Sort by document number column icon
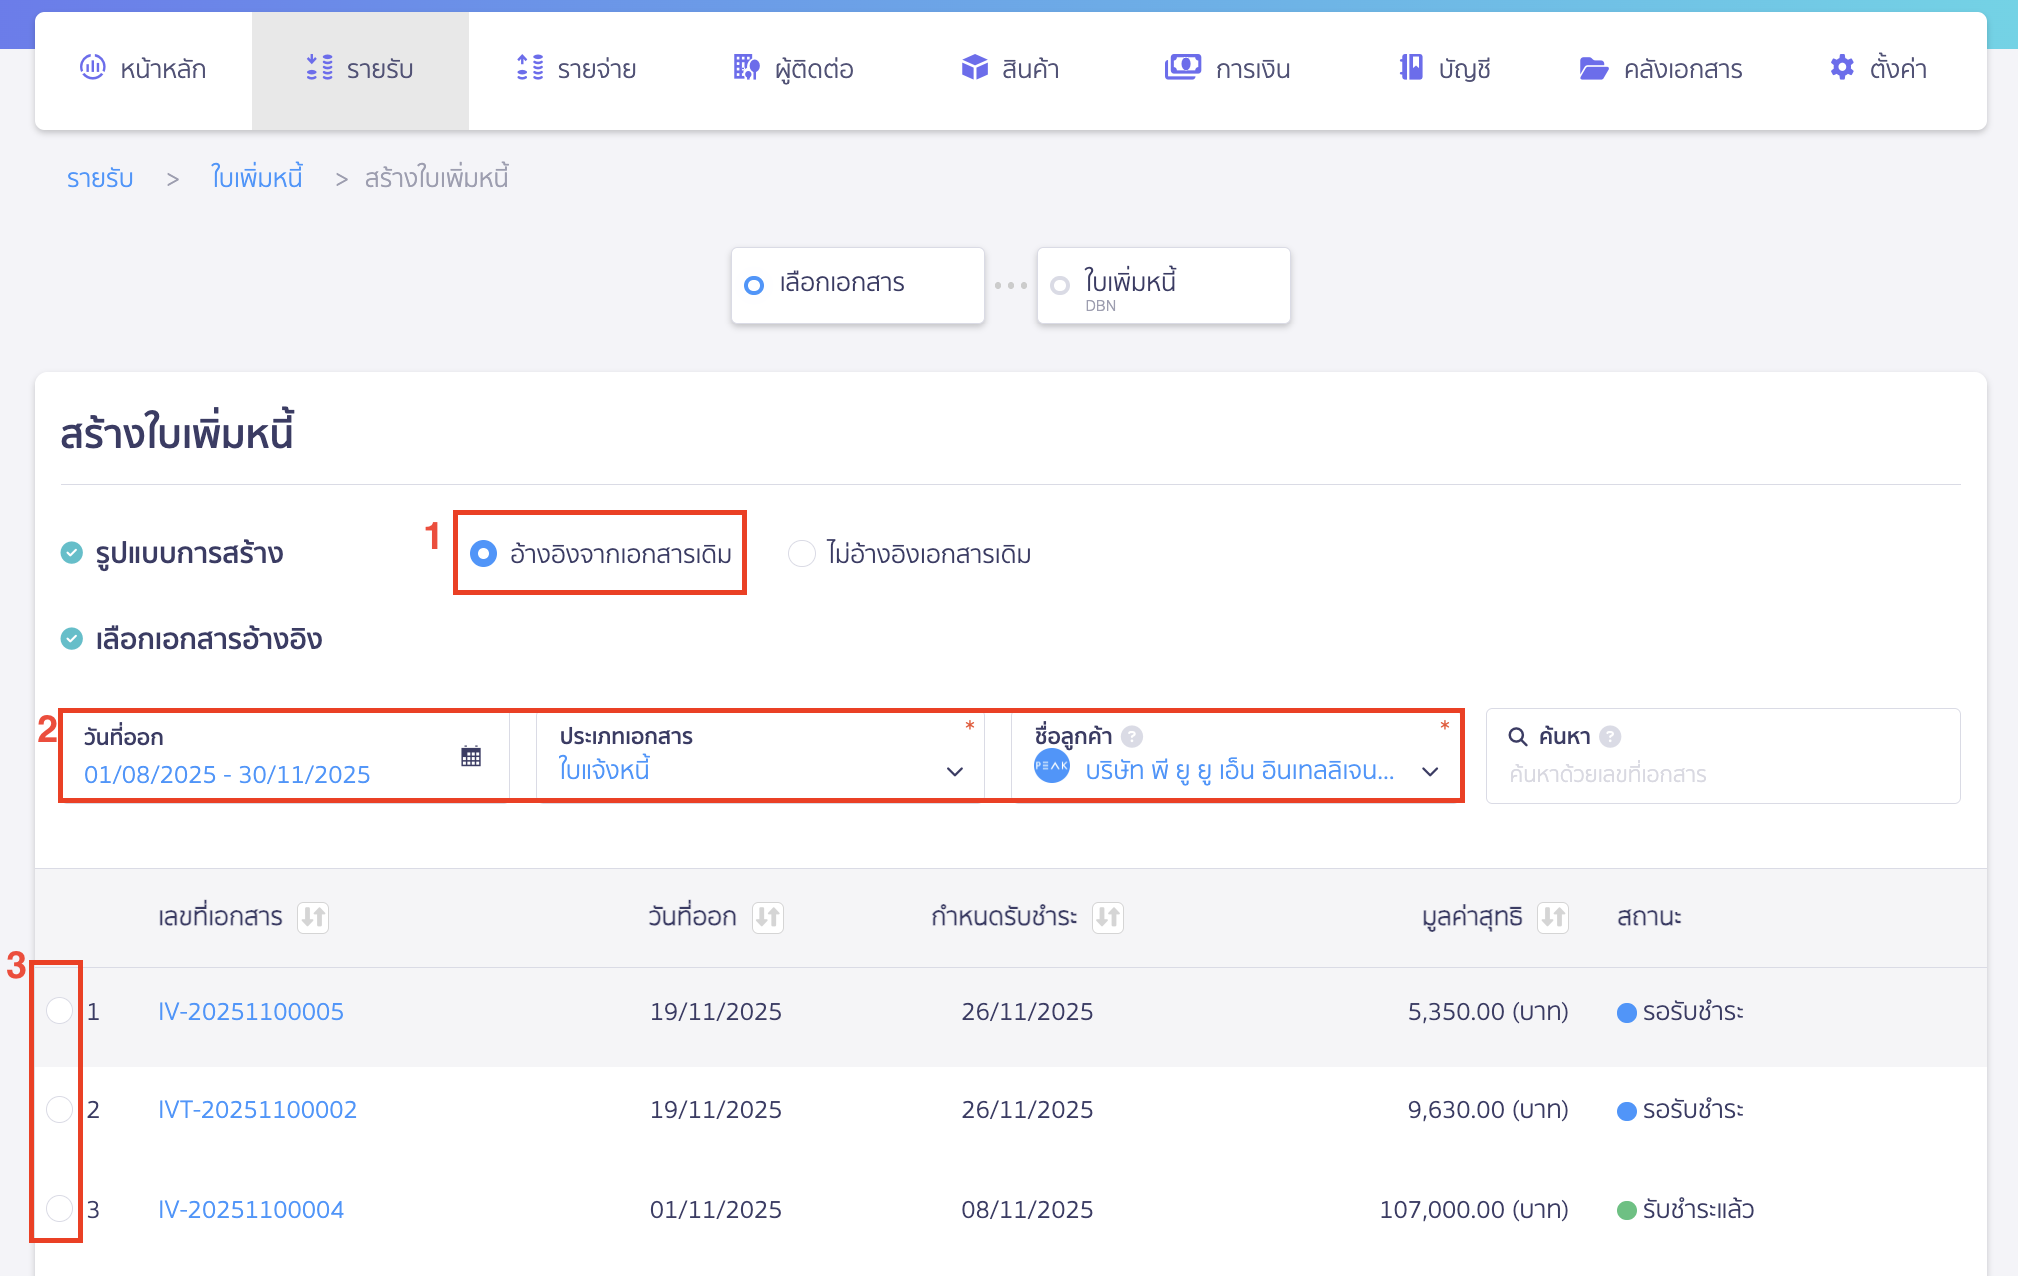The width and height of the screenshot is (2018, 1276). click(313, 917)
